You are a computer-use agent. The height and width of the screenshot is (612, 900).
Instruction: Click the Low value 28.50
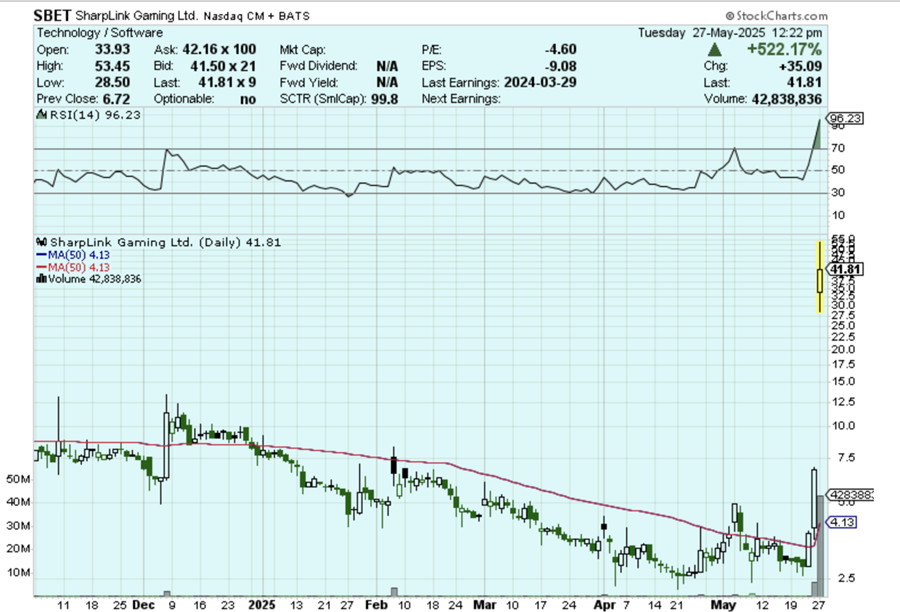(x=112, y=82)
